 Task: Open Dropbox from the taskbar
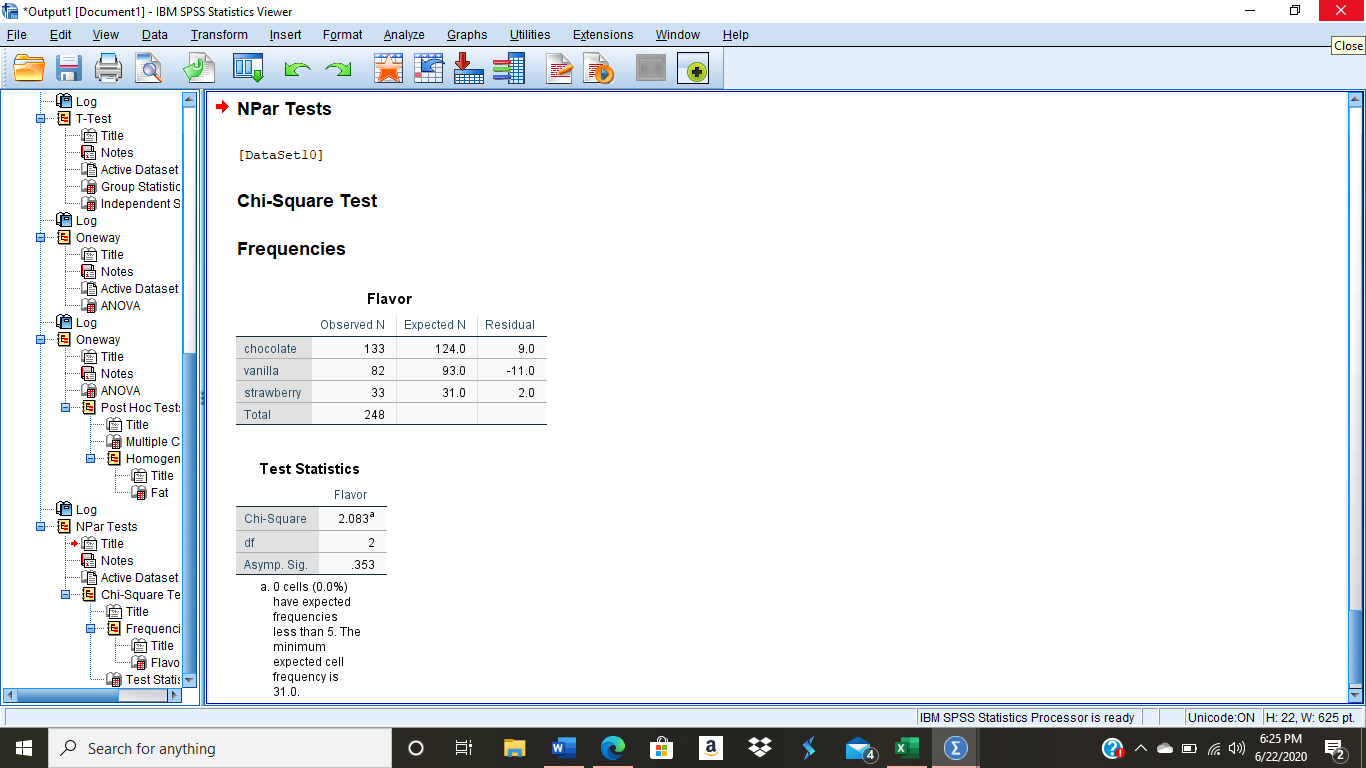[759, 748]
